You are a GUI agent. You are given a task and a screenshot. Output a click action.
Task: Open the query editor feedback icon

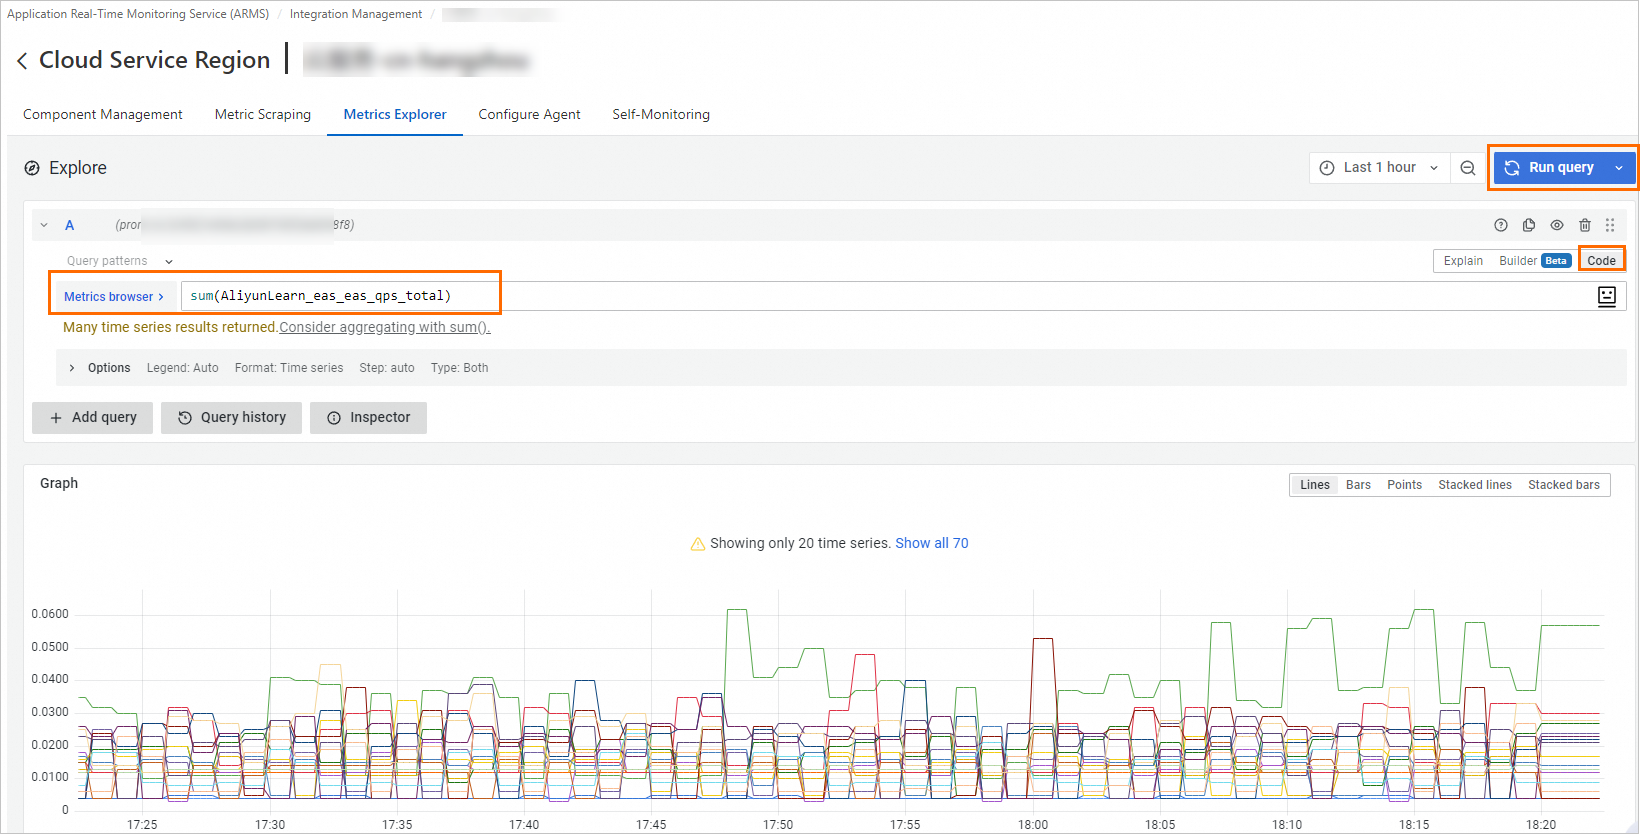[x=1607, y=296]
